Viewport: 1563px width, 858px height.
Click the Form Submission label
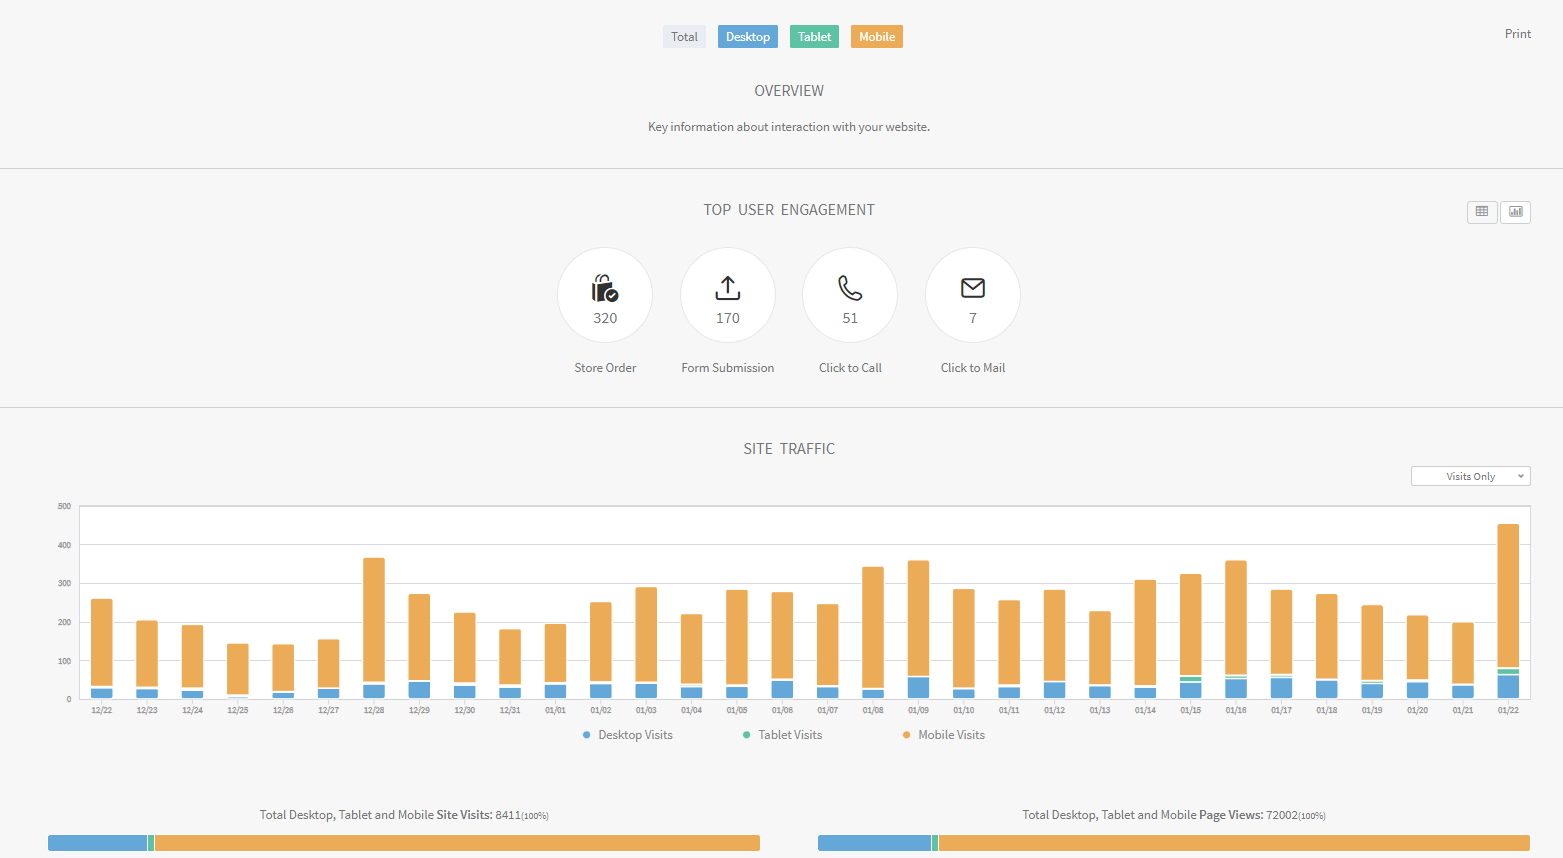click(x=728, y=368)
